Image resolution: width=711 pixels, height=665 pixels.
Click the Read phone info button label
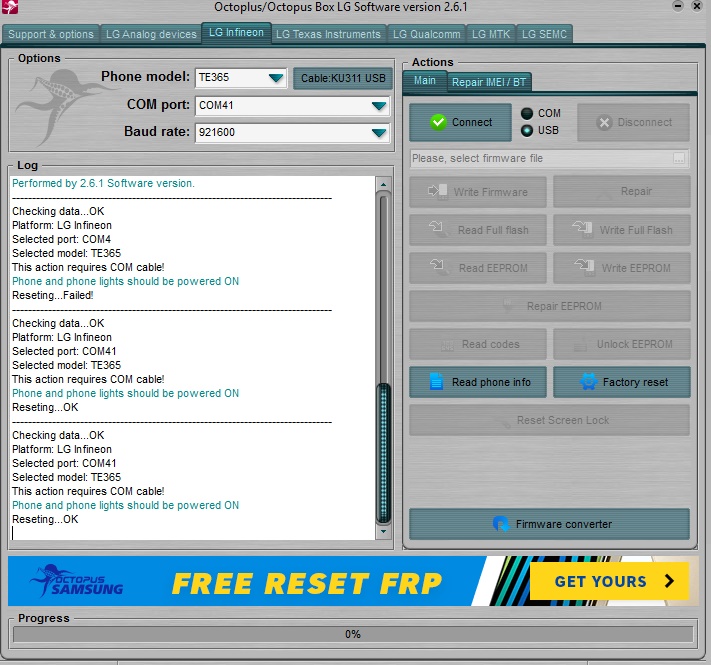point(491,382)
